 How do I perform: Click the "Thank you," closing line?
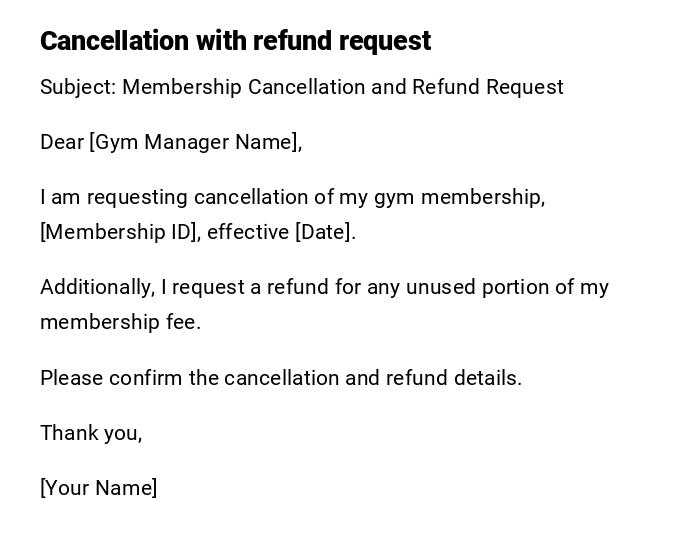[91, 433]
